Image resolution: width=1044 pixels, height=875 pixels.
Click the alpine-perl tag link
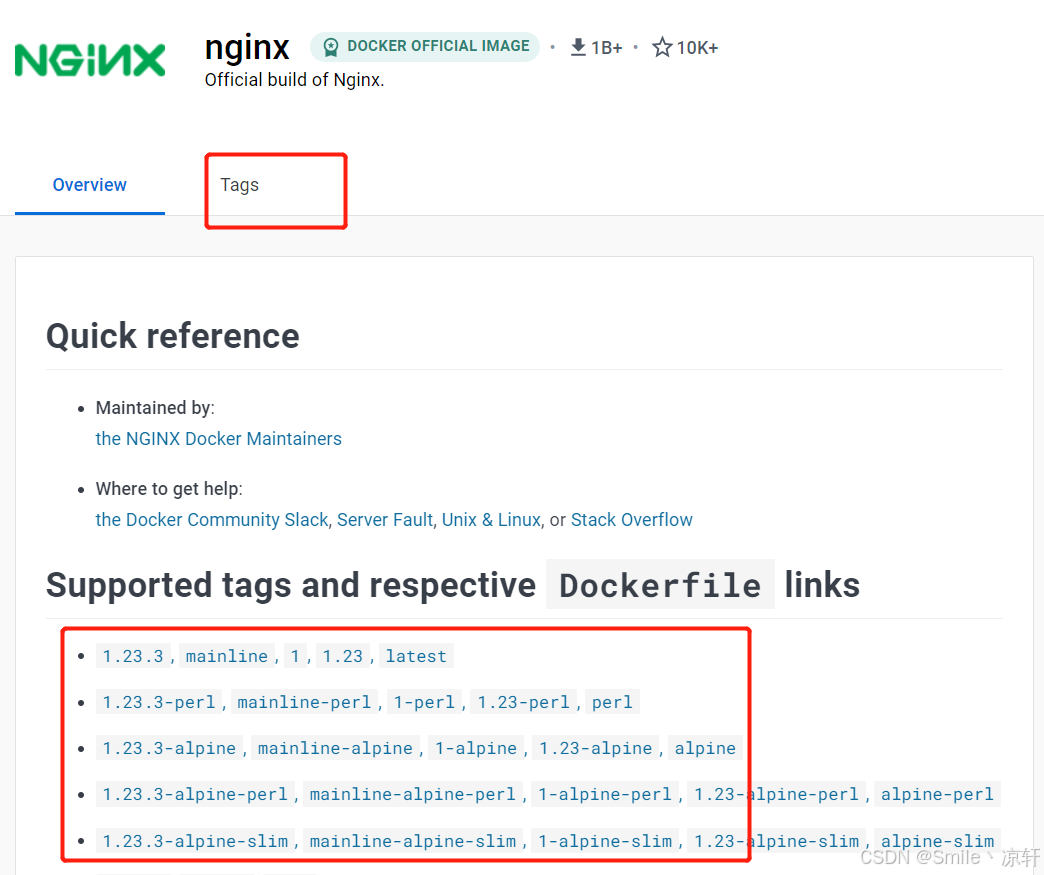[937, 794]
